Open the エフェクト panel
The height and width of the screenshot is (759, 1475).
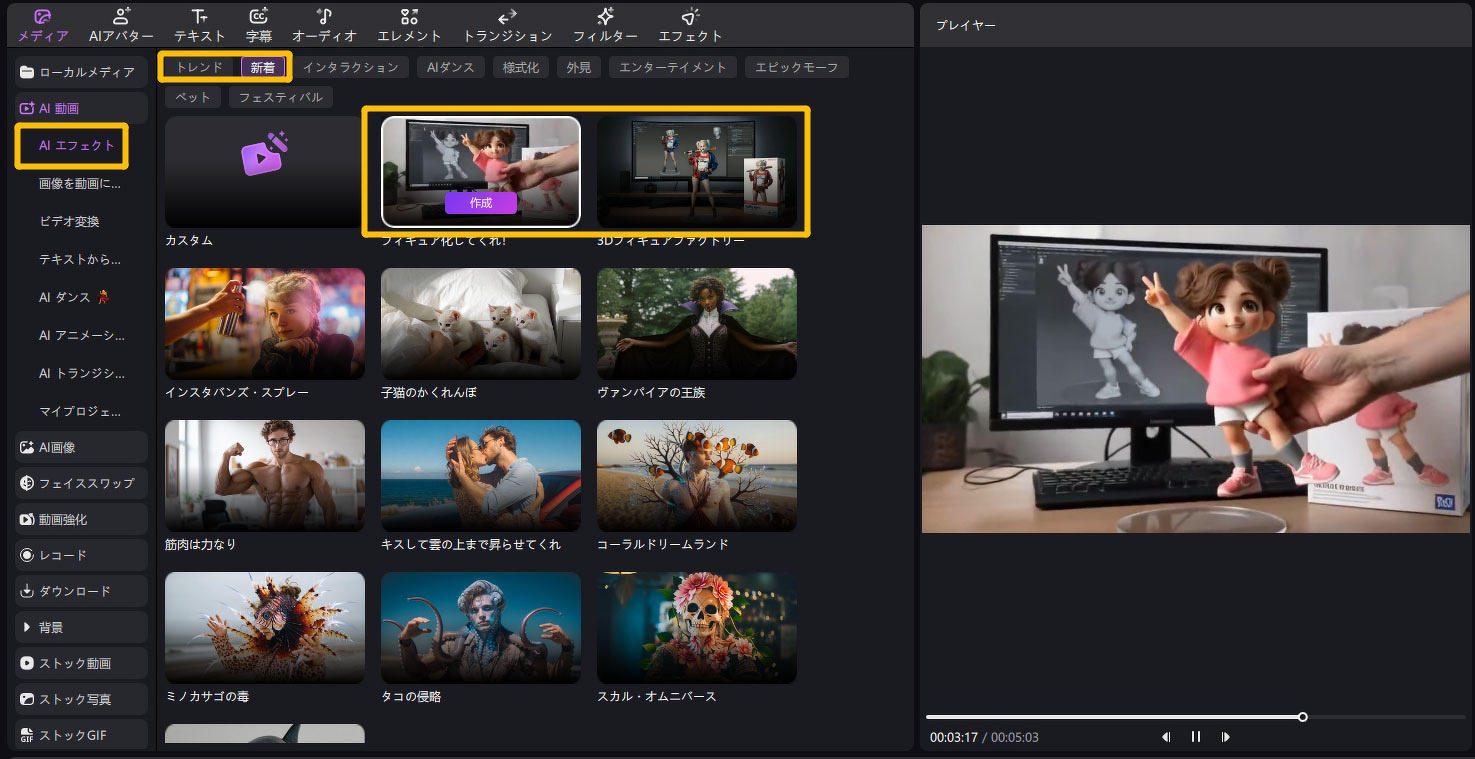coord(690,25)
